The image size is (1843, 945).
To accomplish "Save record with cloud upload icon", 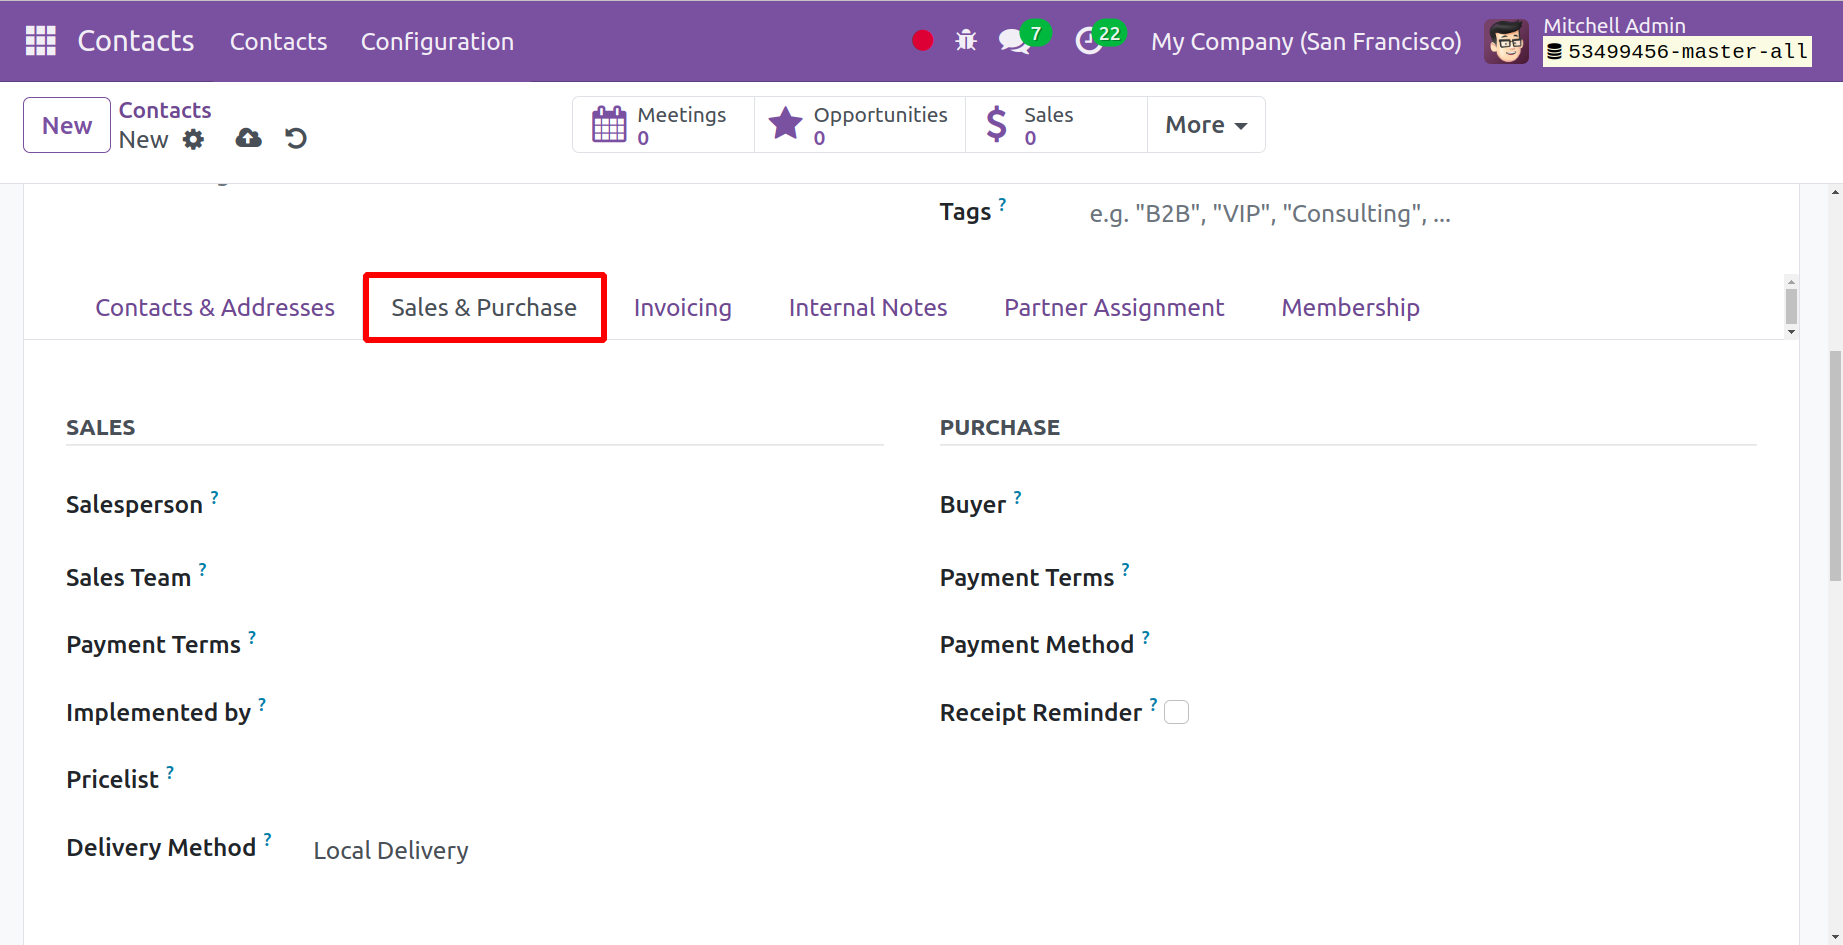I will tap(248, 139).
